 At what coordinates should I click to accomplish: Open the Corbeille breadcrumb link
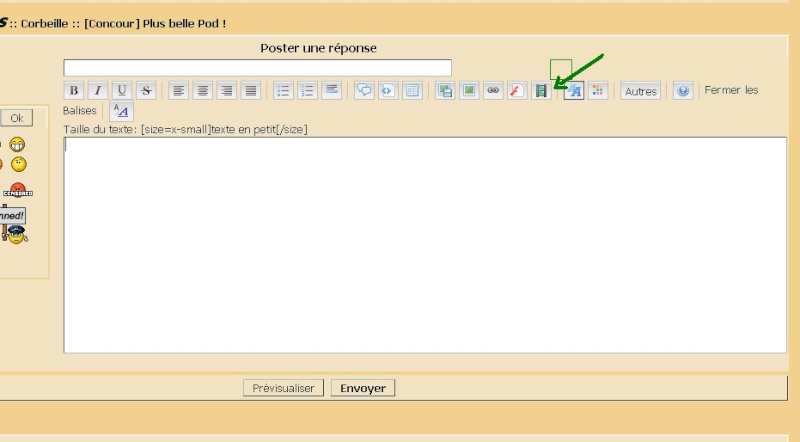(x=44, y=23)
